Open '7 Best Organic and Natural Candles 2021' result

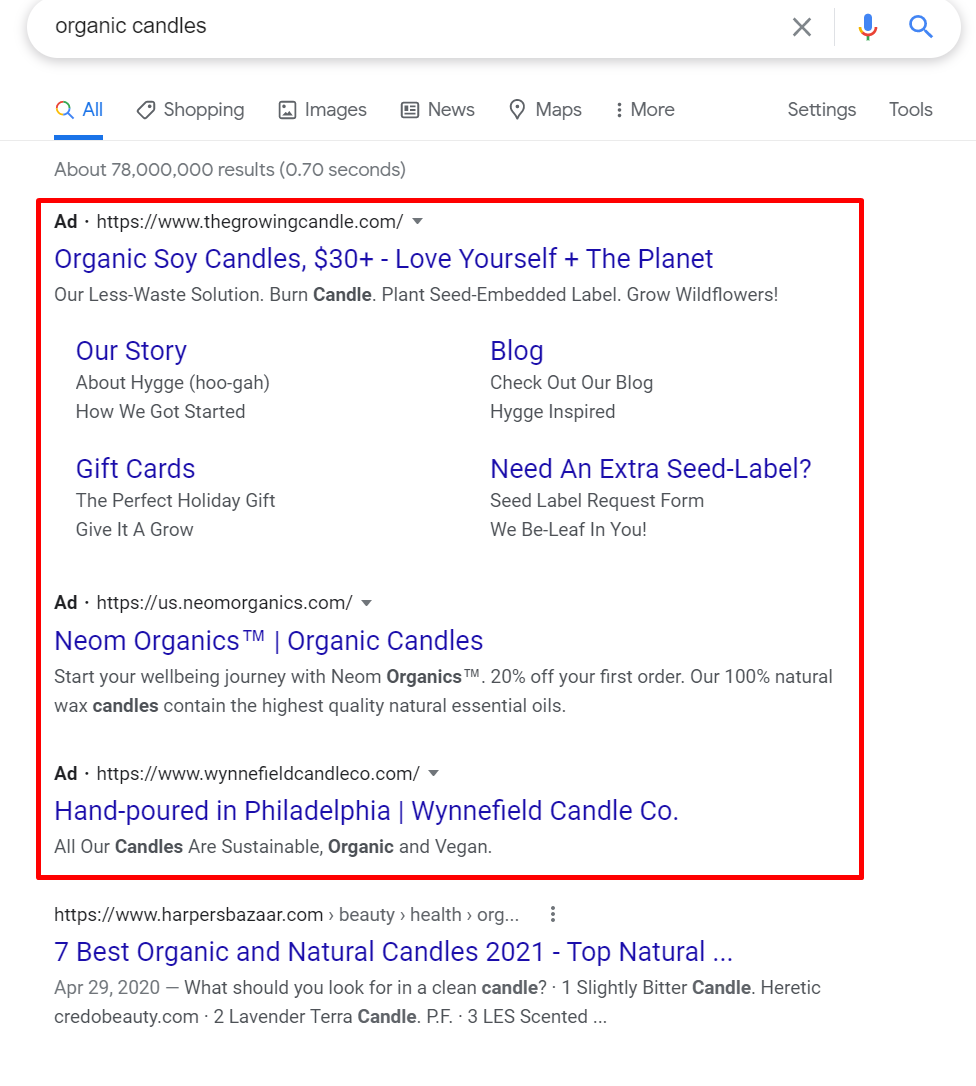coord(393,952)
